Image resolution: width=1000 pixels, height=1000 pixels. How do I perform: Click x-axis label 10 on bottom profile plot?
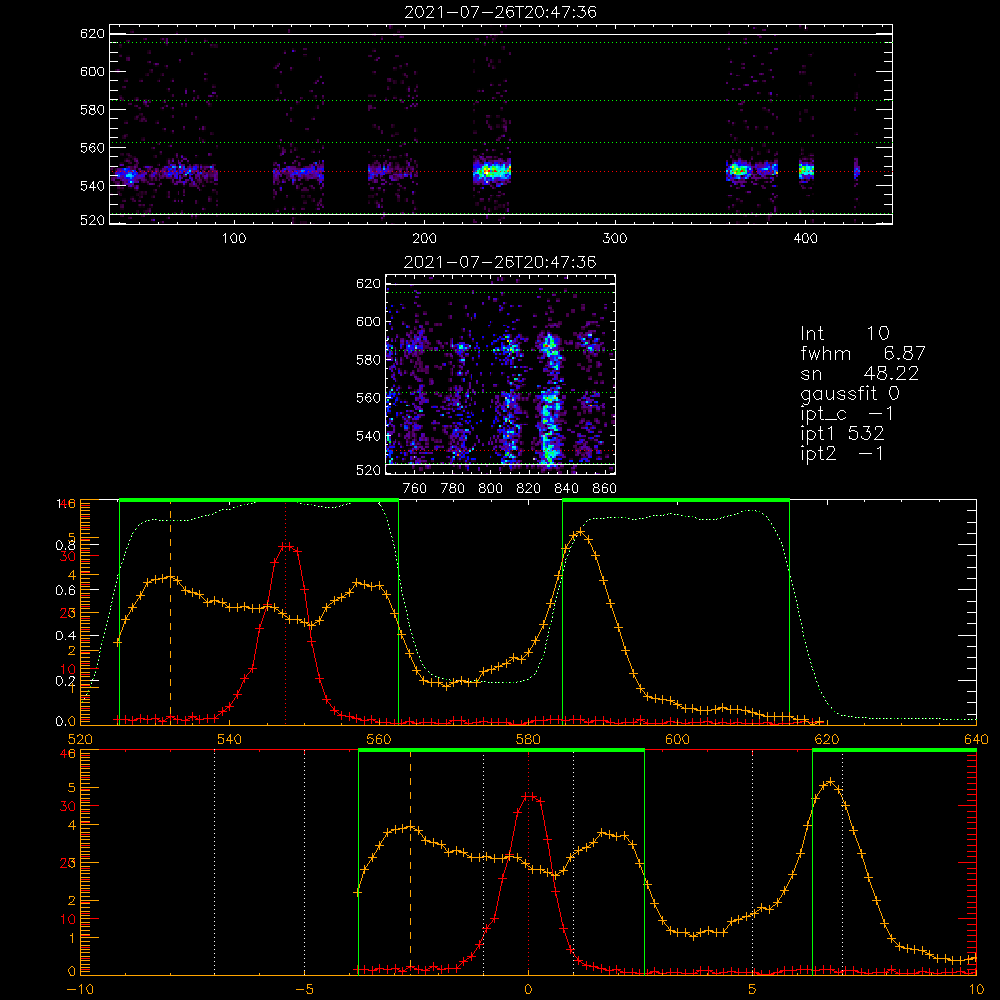pyautogui.click(x=976, y=989)
